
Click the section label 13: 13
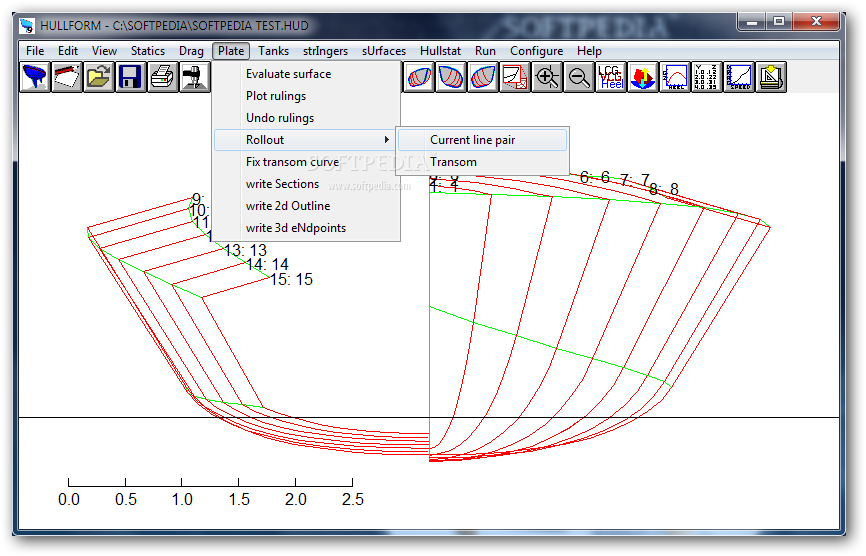tap(246, 251)
